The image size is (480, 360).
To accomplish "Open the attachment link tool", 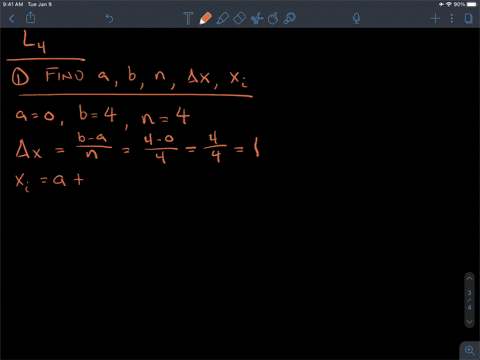I will click(290, 18).
